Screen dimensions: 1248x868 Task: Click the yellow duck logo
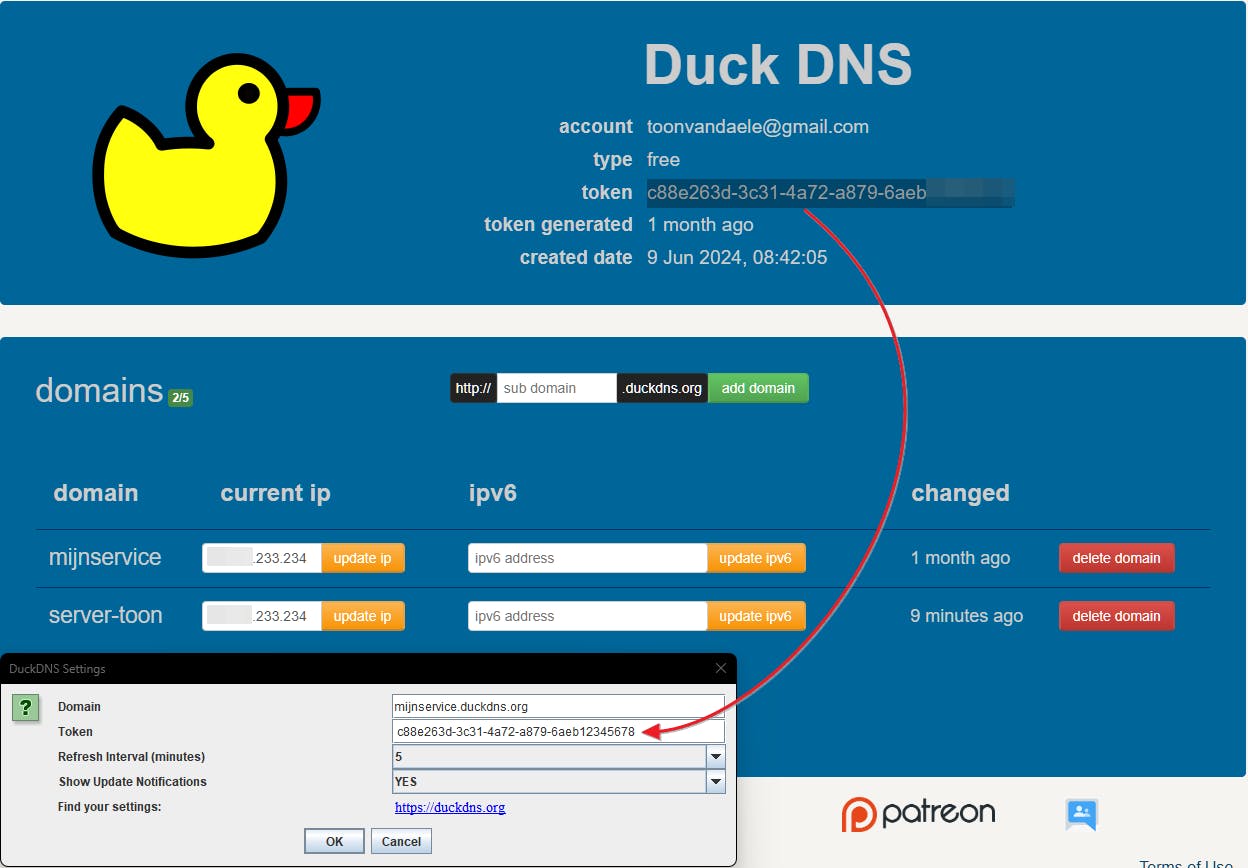pos(205,154)
